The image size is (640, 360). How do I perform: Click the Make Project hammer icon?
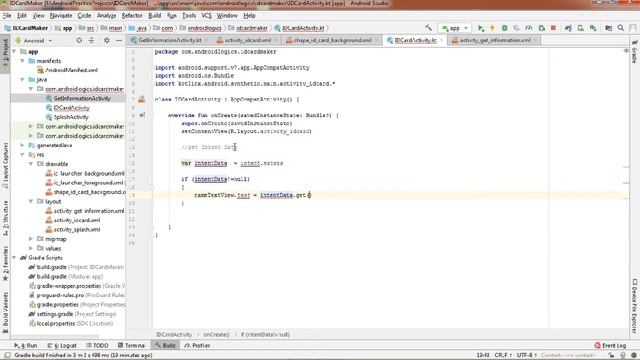click(x=428, y=28)
